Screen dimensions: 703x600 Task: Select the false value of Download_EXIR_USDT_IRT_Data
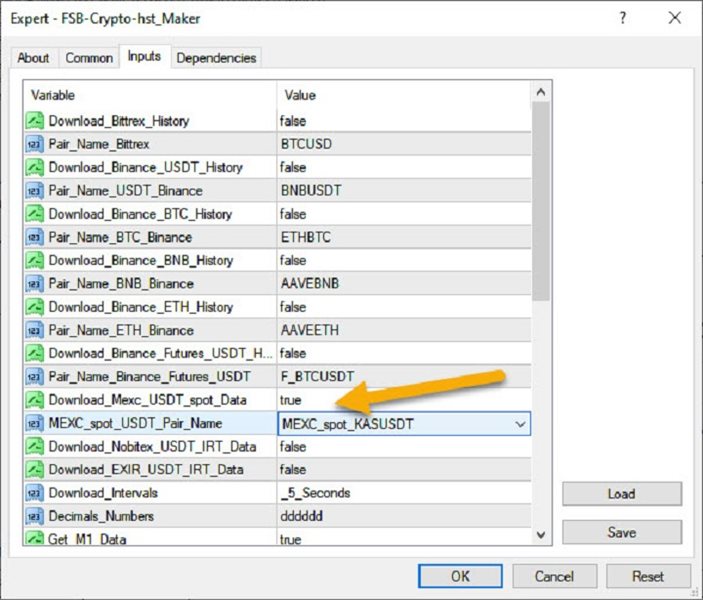(404, 470)
